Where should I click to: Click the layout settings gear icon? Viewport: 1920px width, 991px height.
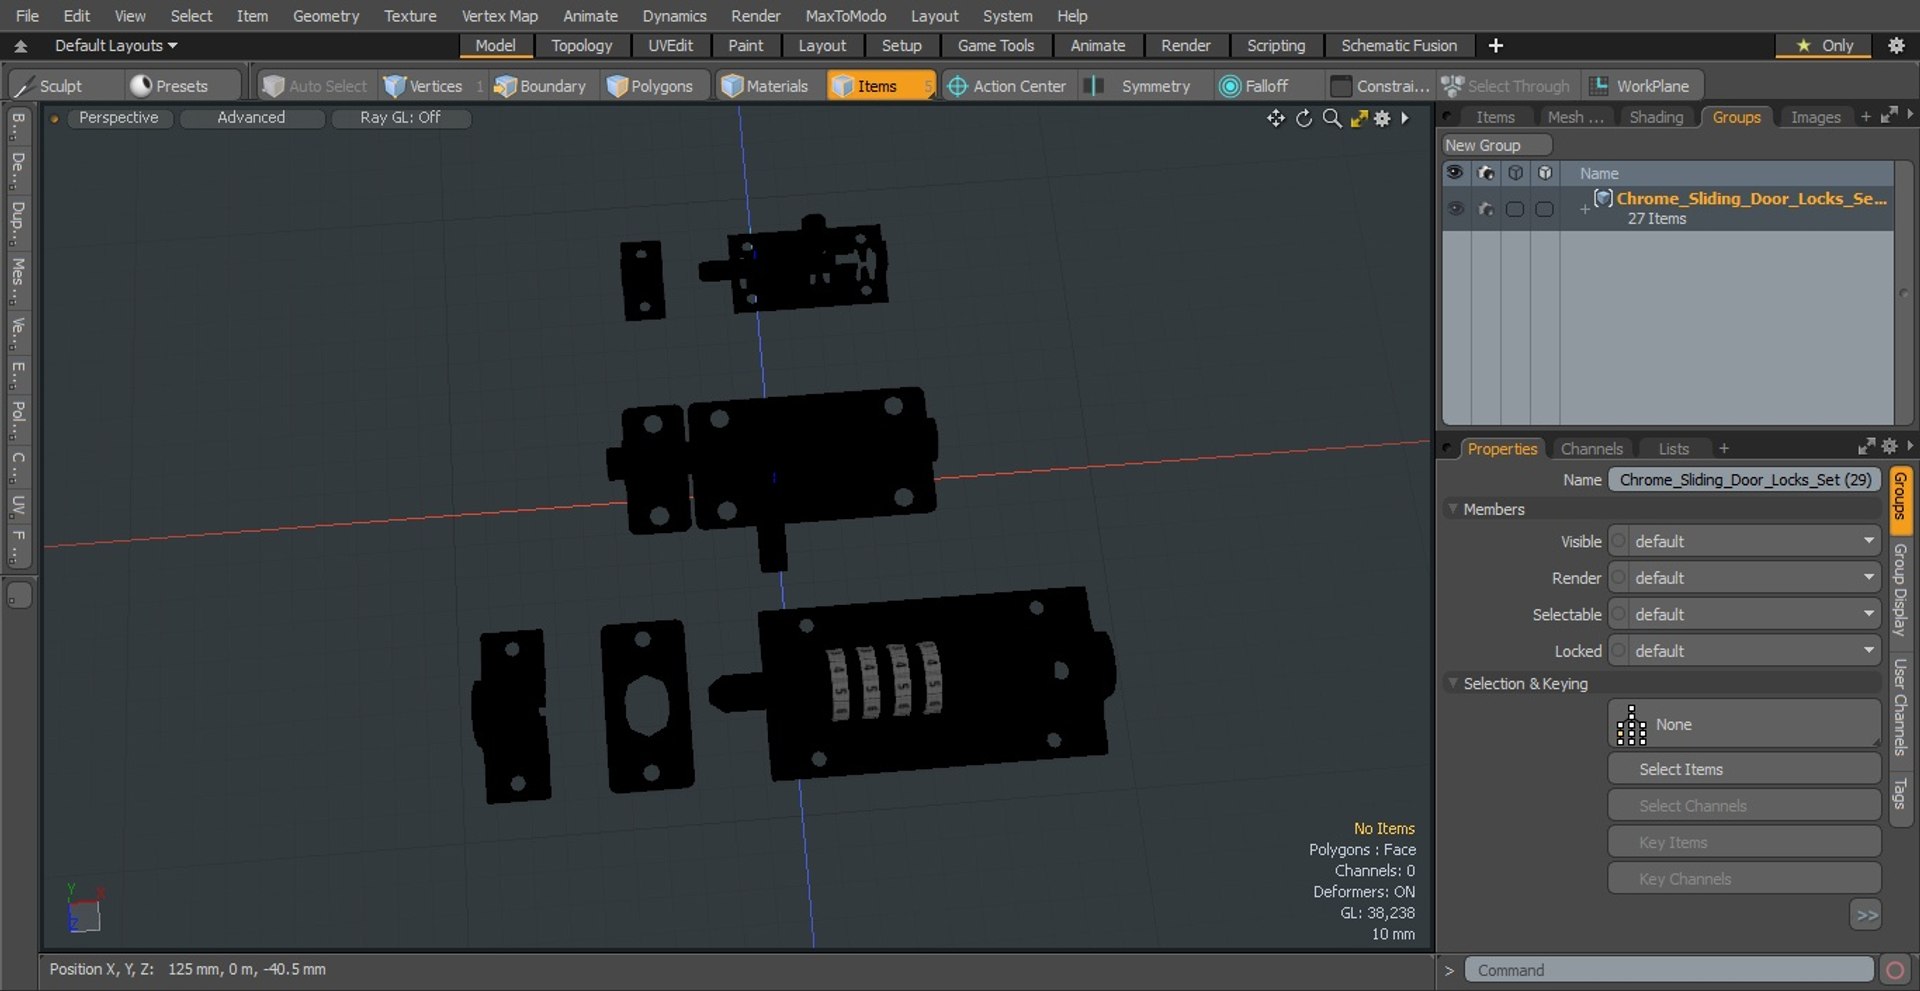tap(1895, 46)
